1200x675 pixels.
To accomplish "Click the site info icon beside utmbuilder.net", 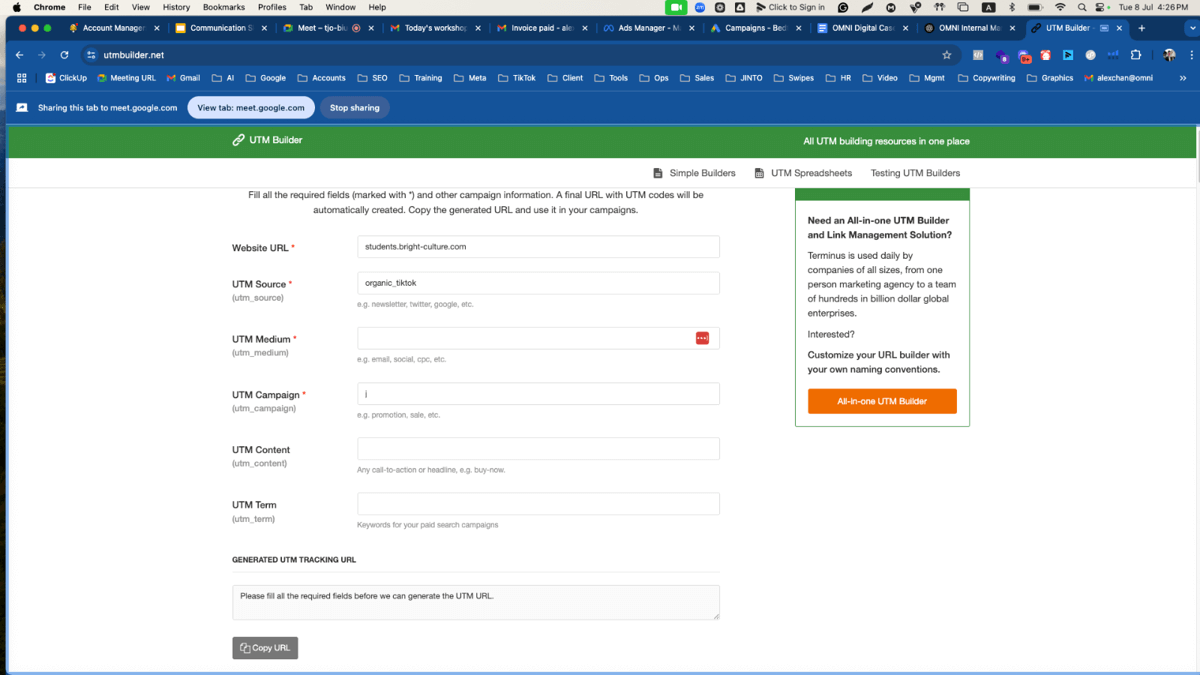I will pyautogui.click(x=91, y=55).
